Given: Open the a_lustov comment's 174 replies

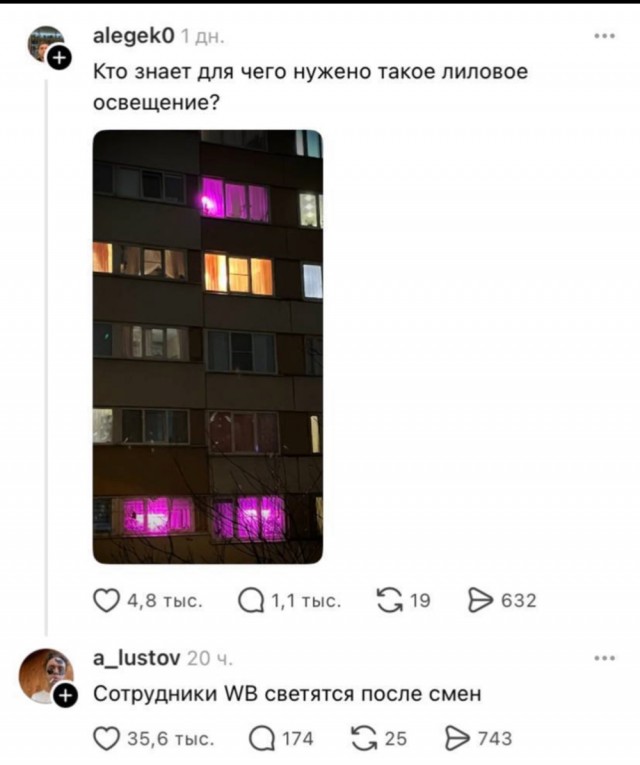Looking at the screenshot, I should click(x=262, y=739).
